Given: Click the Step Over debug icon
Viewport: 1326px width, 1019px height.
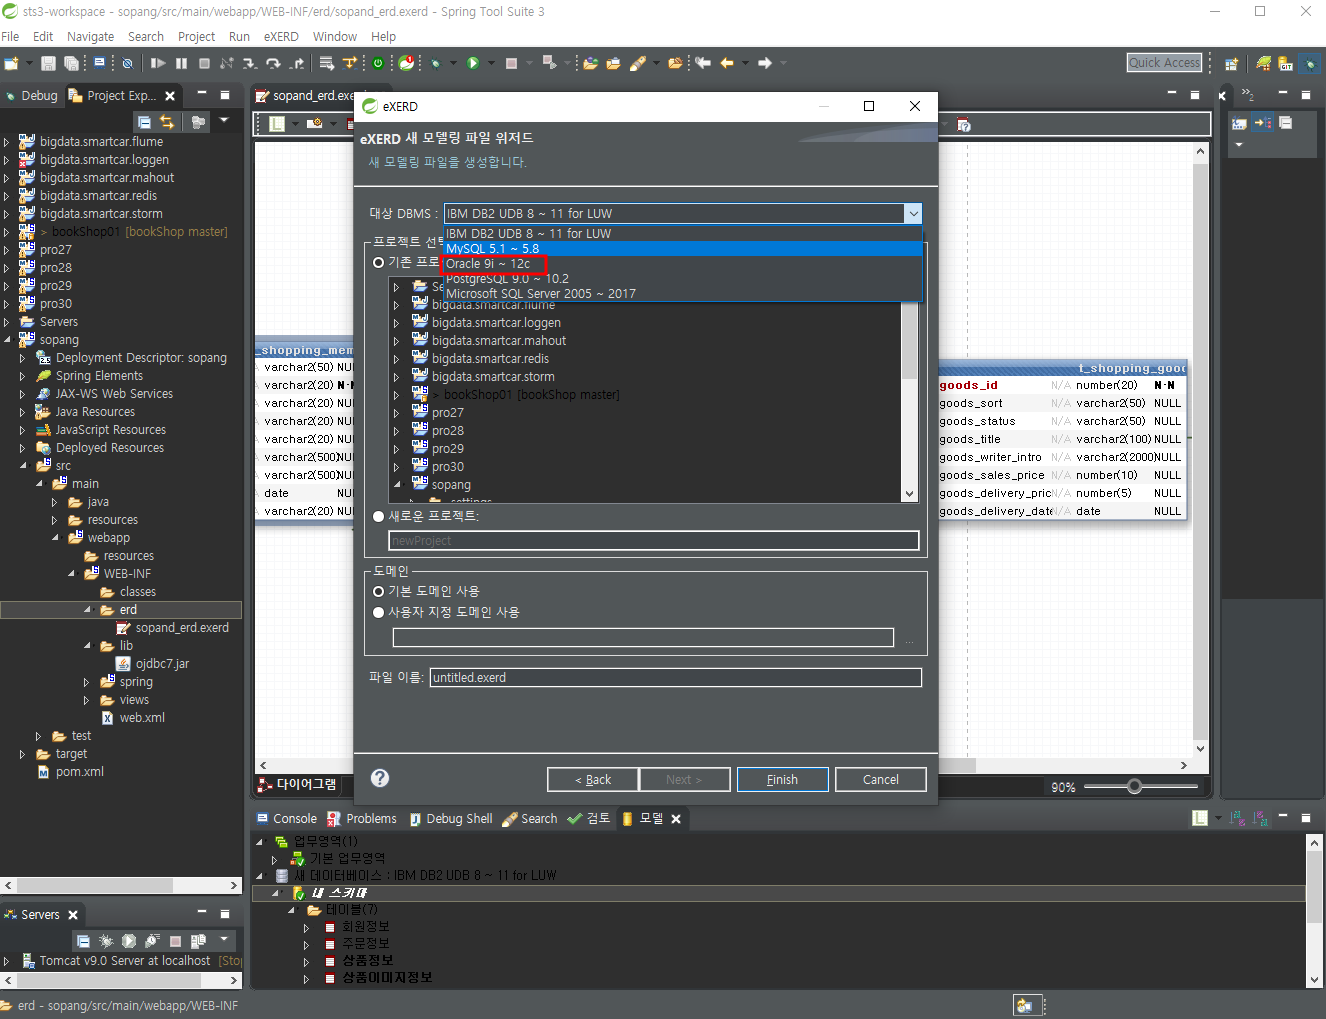Looking at the screenshot, I should click(x=273, y=63).
